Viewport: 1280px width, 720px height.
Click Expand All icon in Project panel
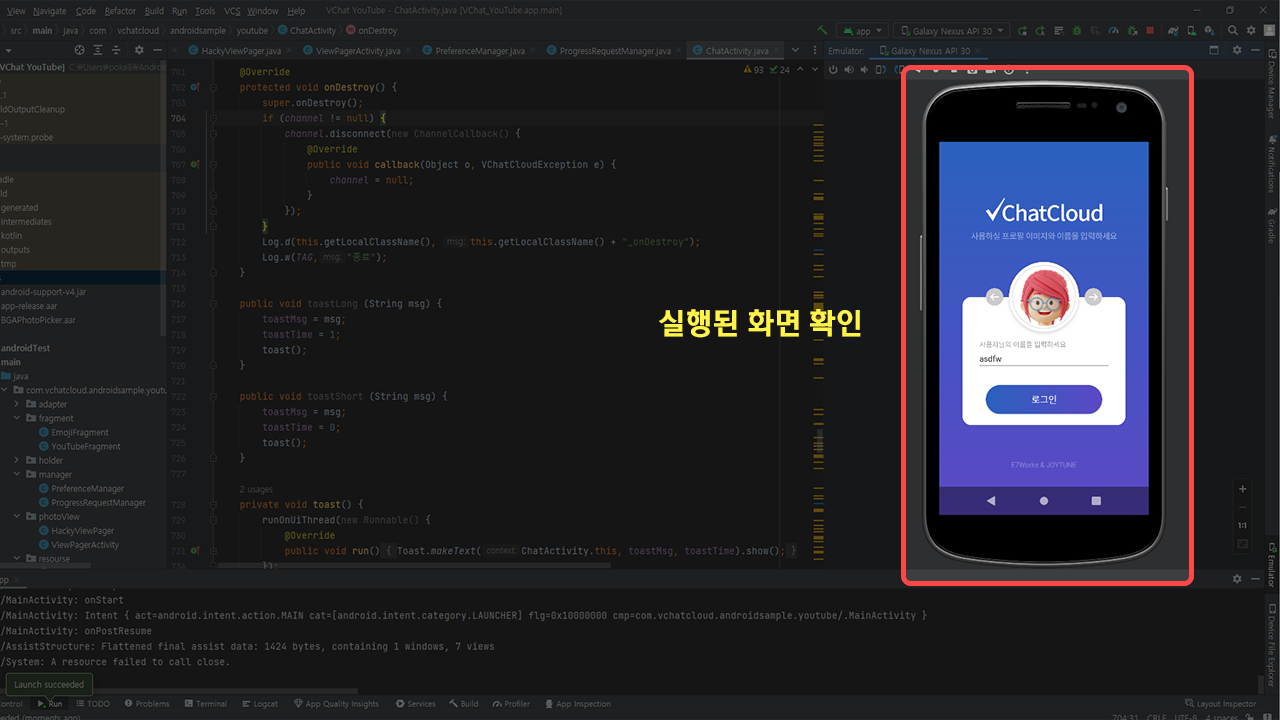point(99,50)
